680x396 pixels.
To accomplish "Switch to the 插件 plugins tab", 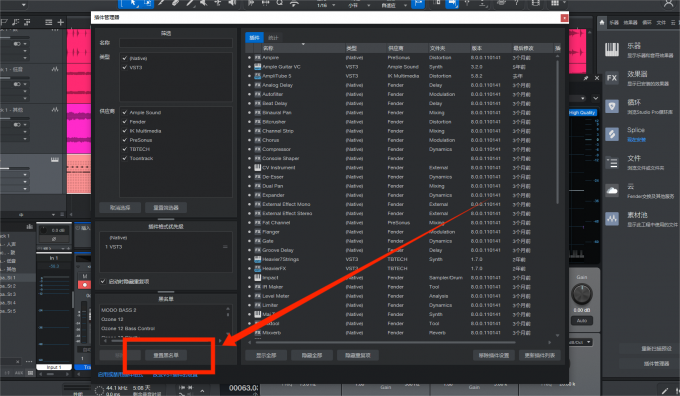I will click(x=255, y=38).
